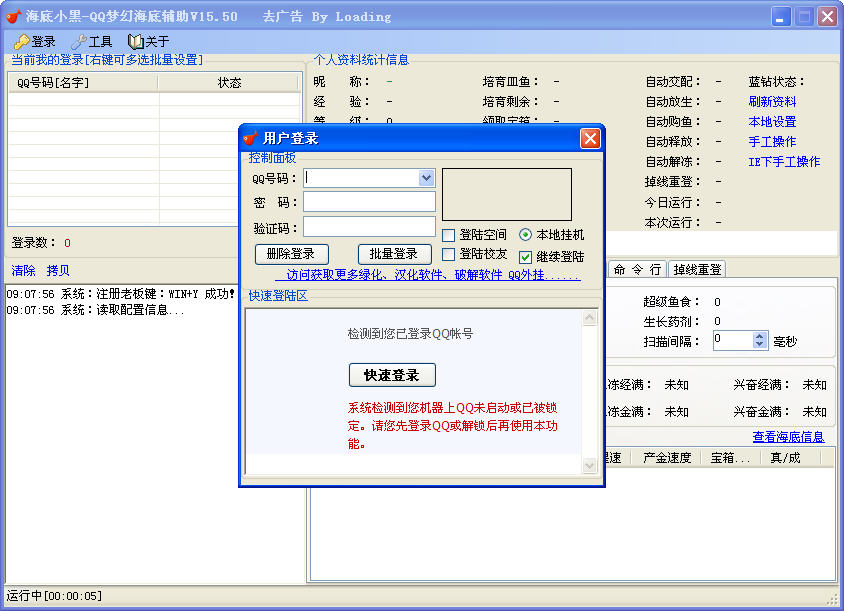Screen dimensions: 844x611
Task: Click the 手工操作 link
Action: 772,142
